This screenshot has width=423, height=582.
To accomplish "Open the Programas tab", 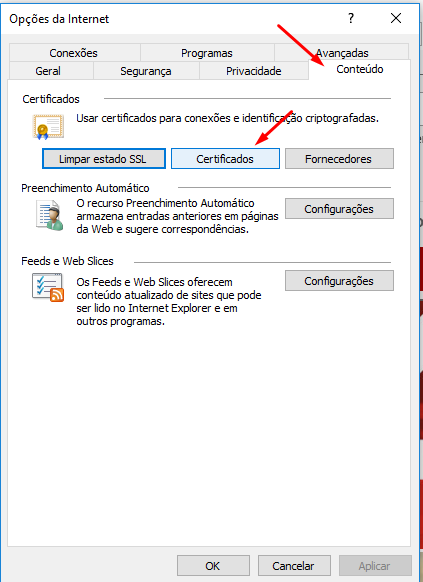I will pyautogui.click(x=207, y=53).
